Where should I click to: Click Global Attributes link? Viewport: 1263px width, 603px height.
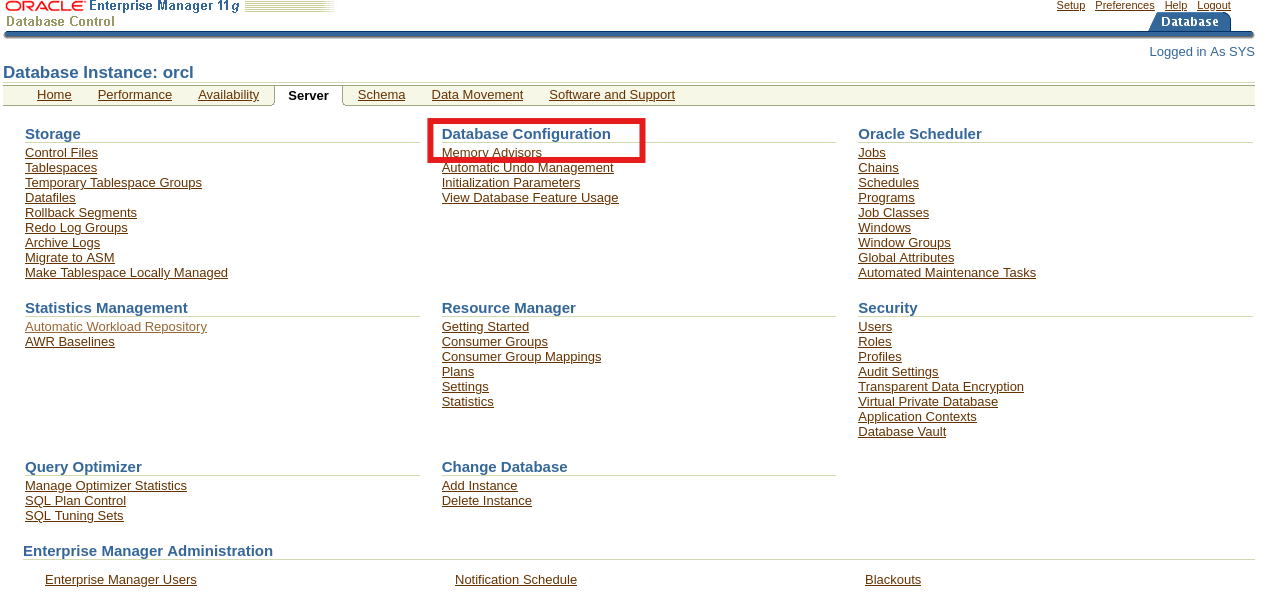tap(906, 258)
